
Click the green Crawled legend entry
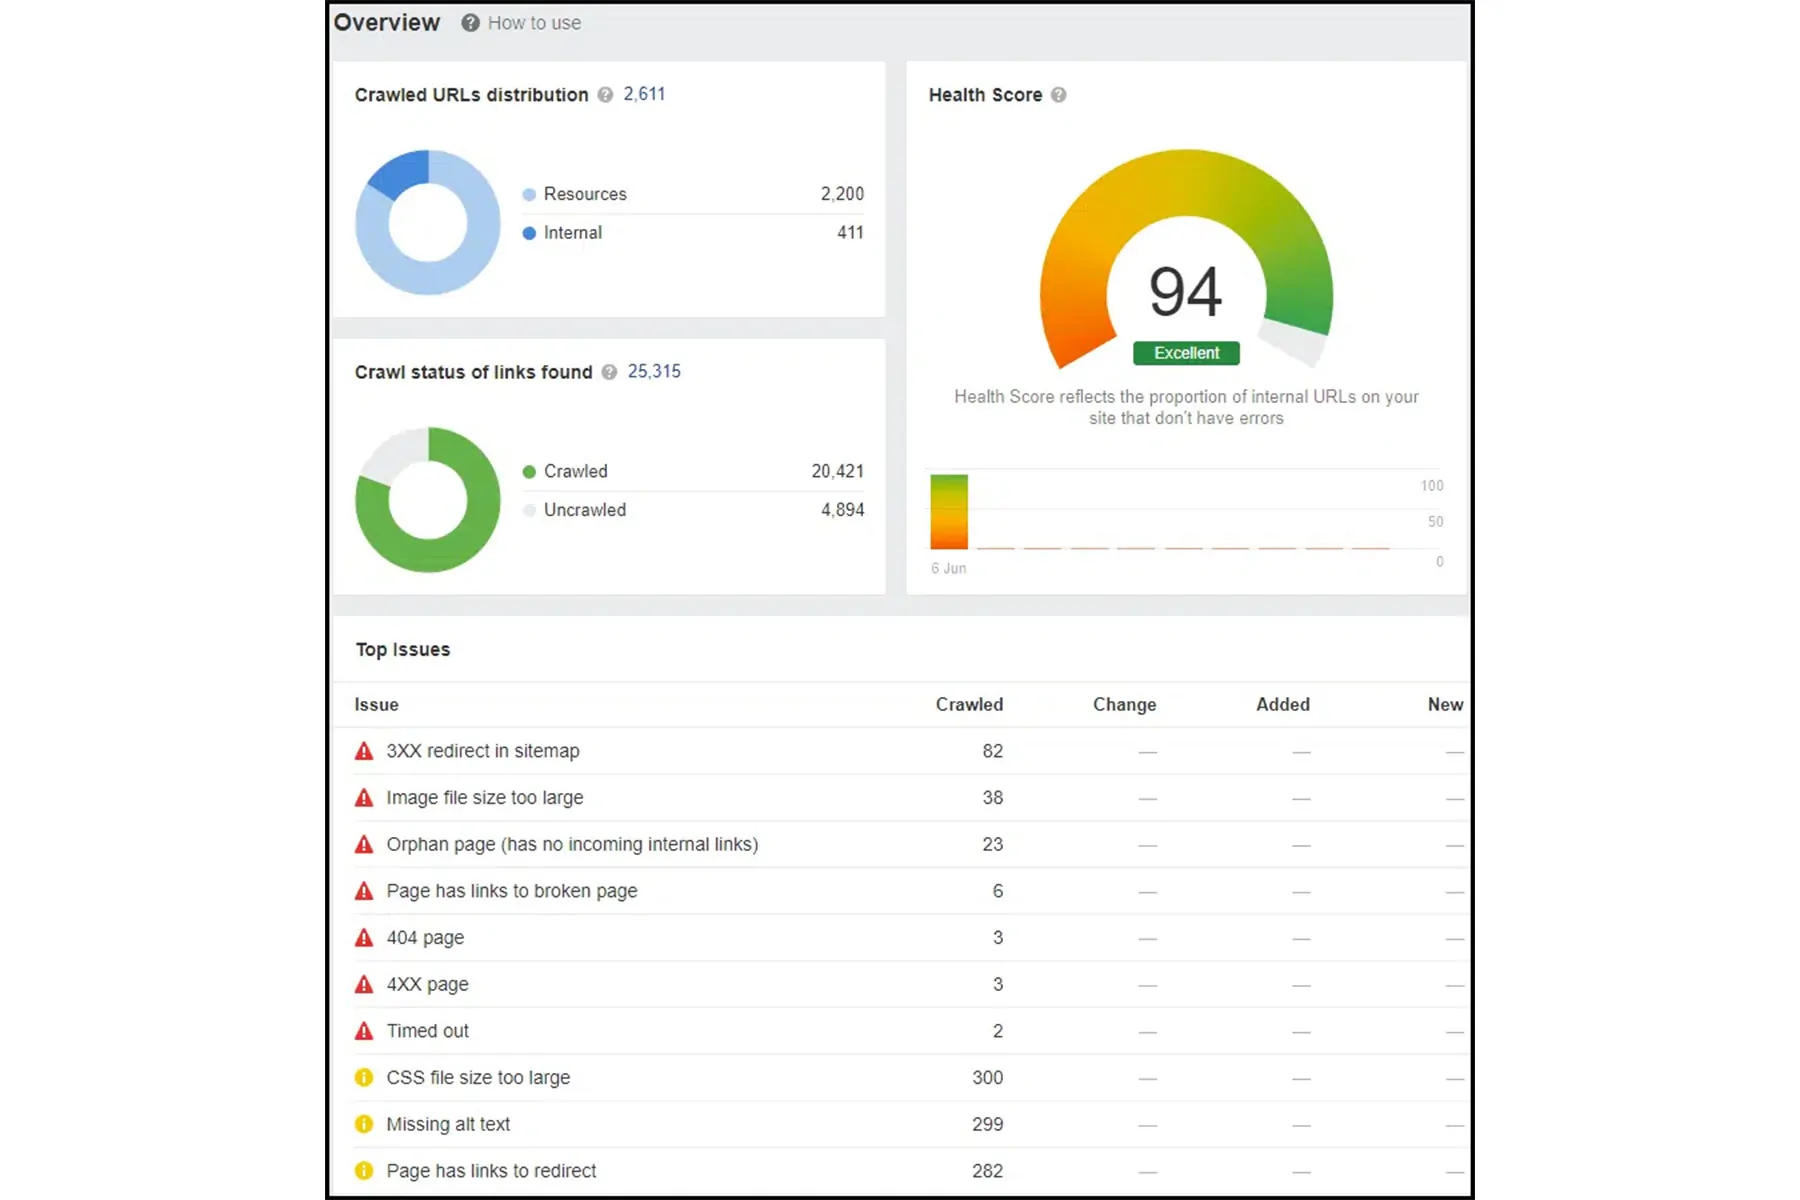575,471
